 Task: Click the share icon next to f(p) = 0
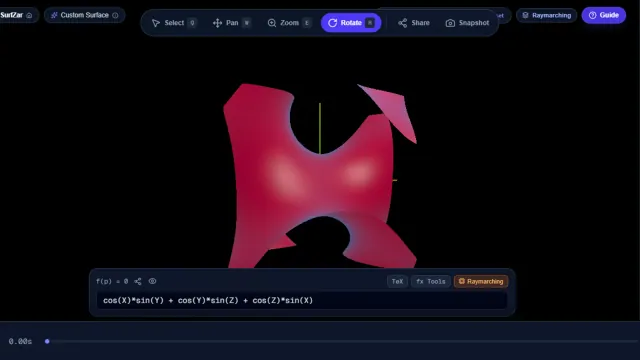tap(138, 281)
